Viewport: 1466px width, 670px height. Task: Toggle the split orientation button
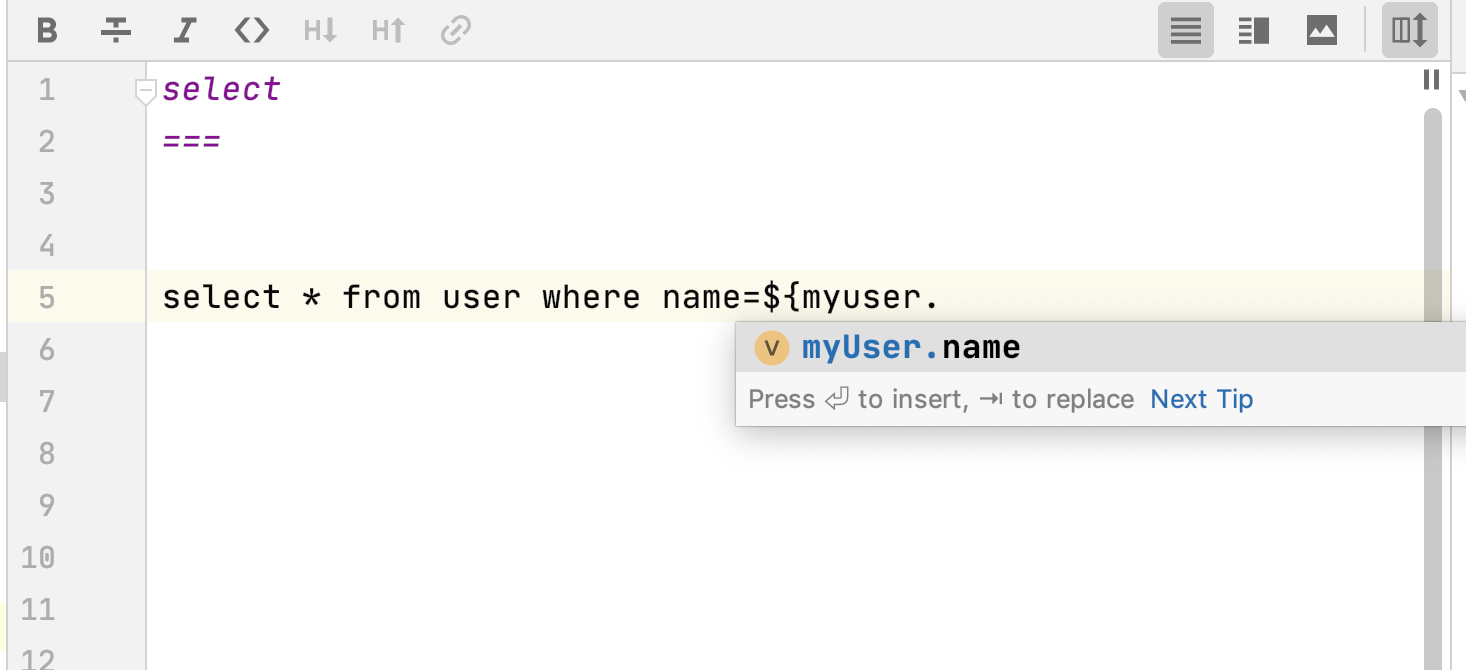(1409, 31)
